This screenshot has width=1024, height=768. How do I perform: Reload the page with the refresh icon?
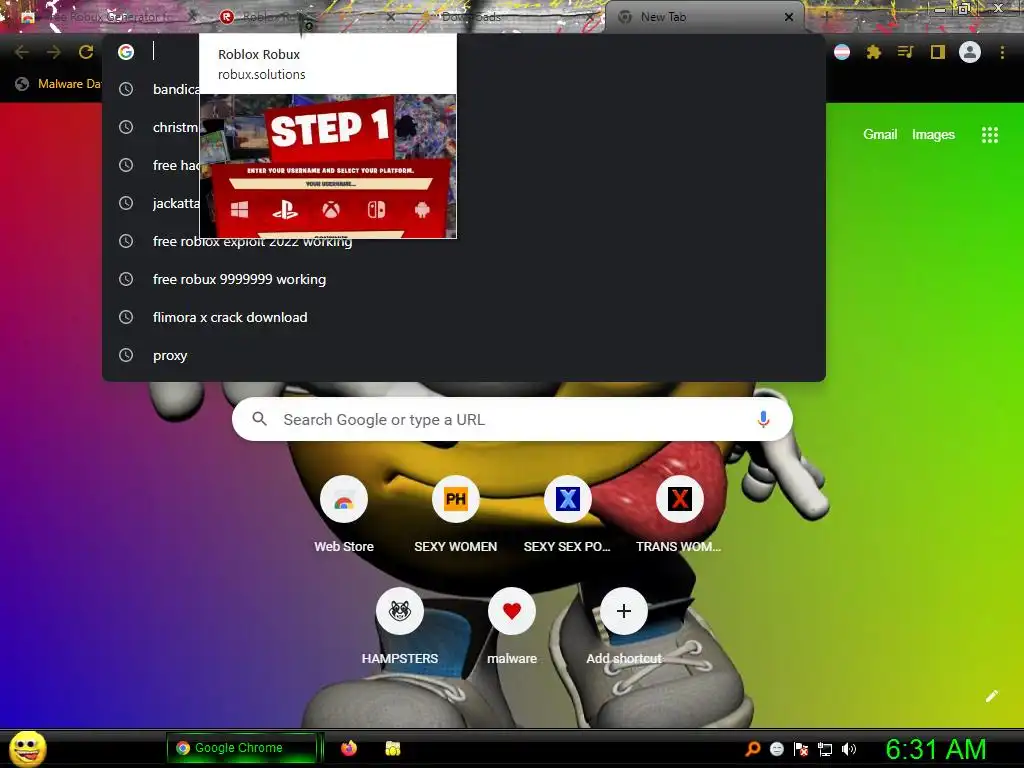(x=86, y=52)
